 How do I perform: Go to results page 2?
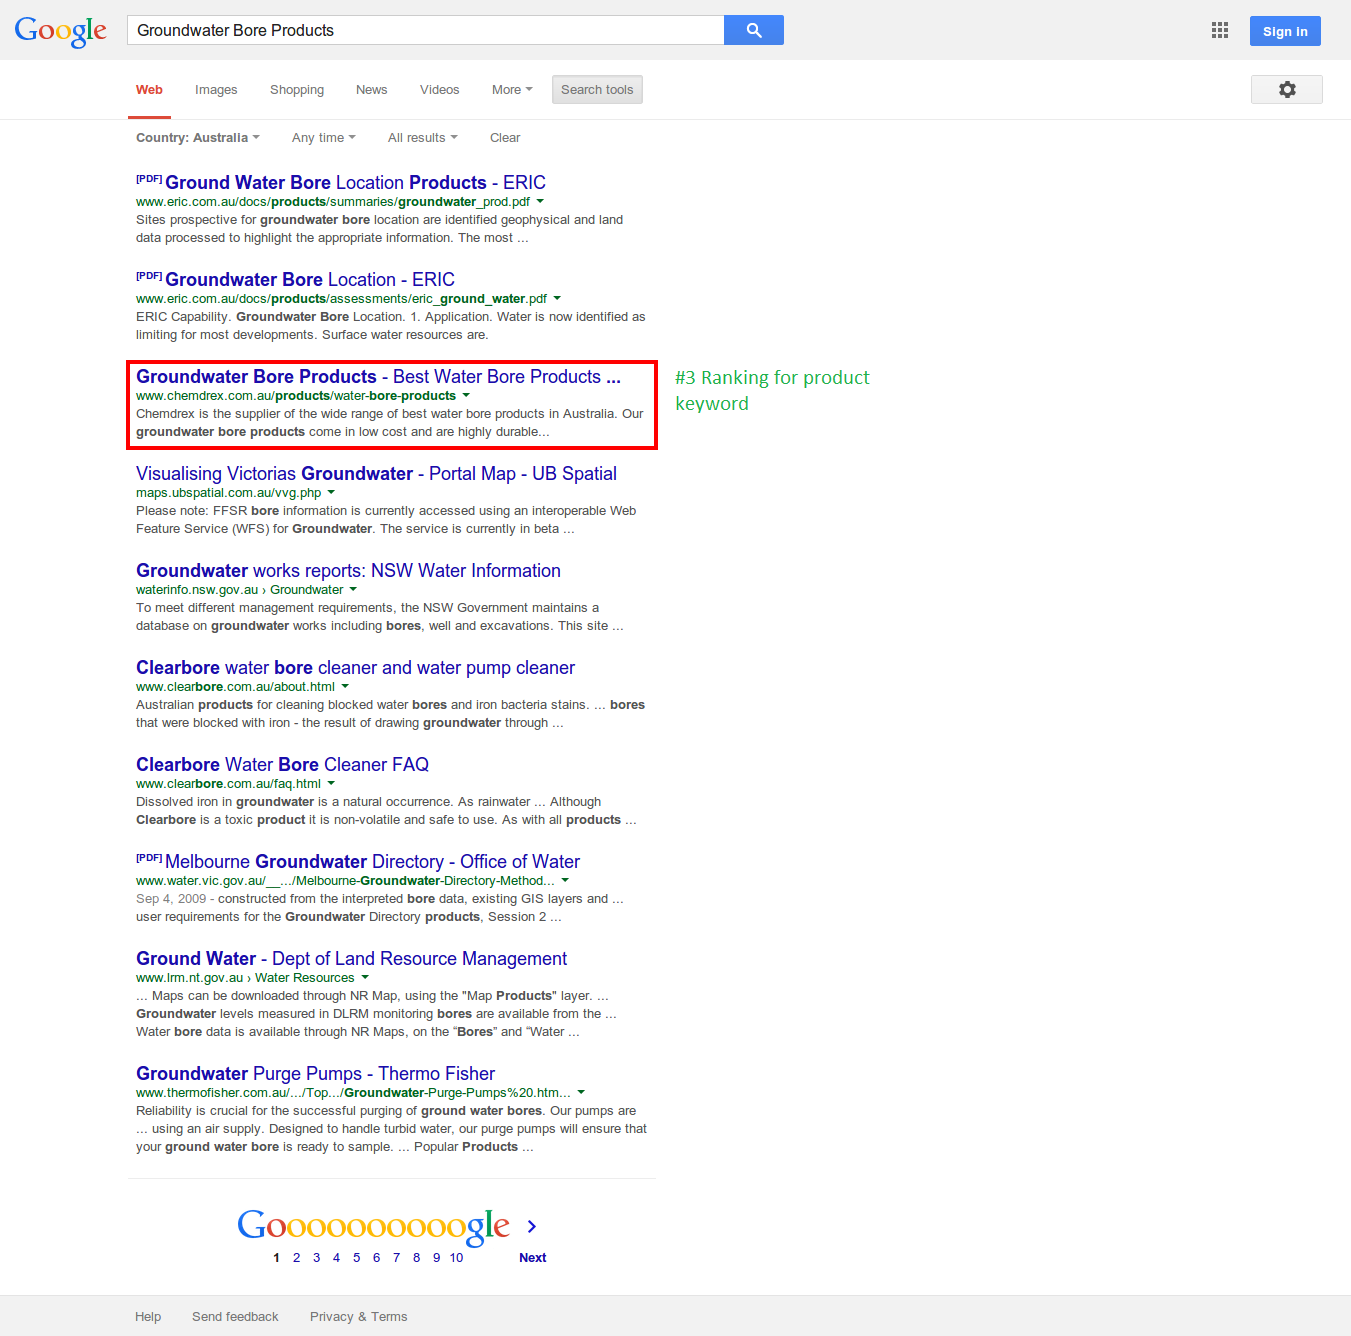[296, 1257]
